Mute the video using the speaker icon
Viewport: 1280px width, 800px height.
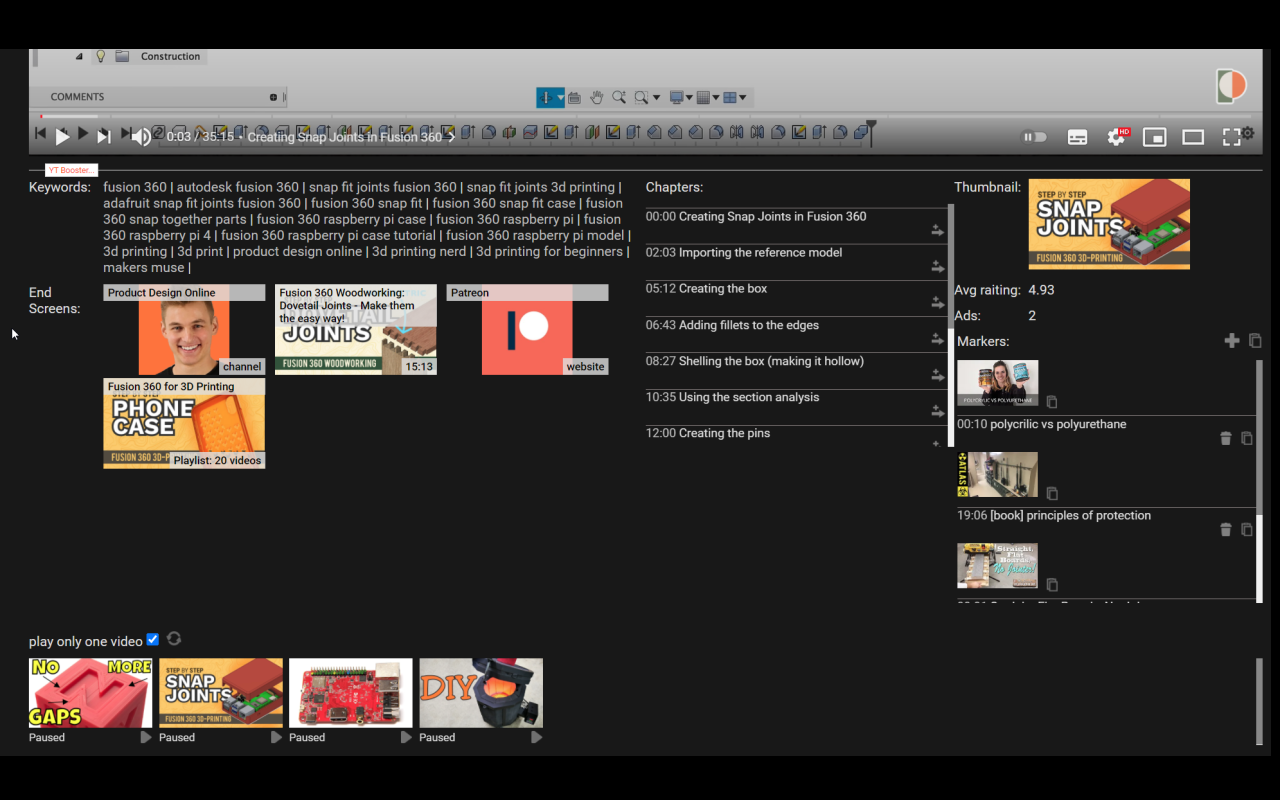tap(142, 137)
